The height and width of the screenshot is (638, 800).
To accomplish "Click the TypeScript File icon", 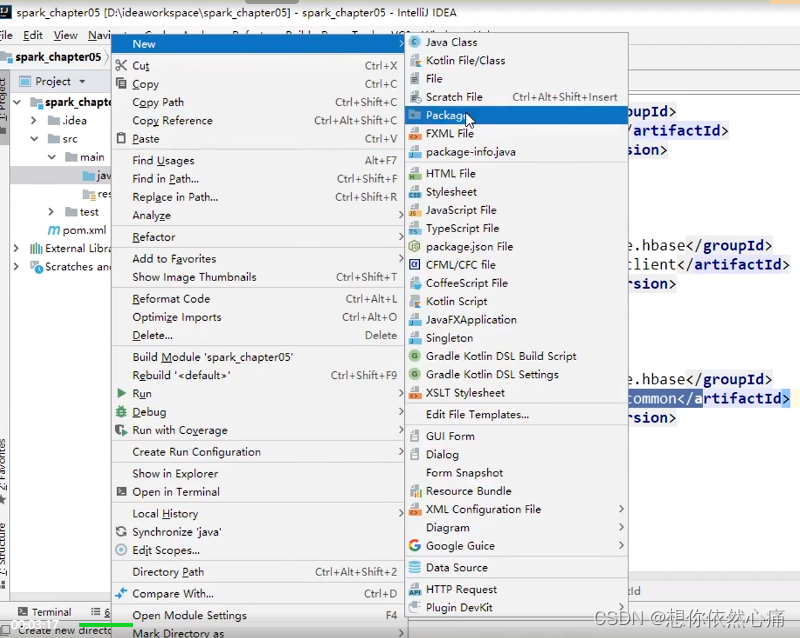I will coord(415,229).
